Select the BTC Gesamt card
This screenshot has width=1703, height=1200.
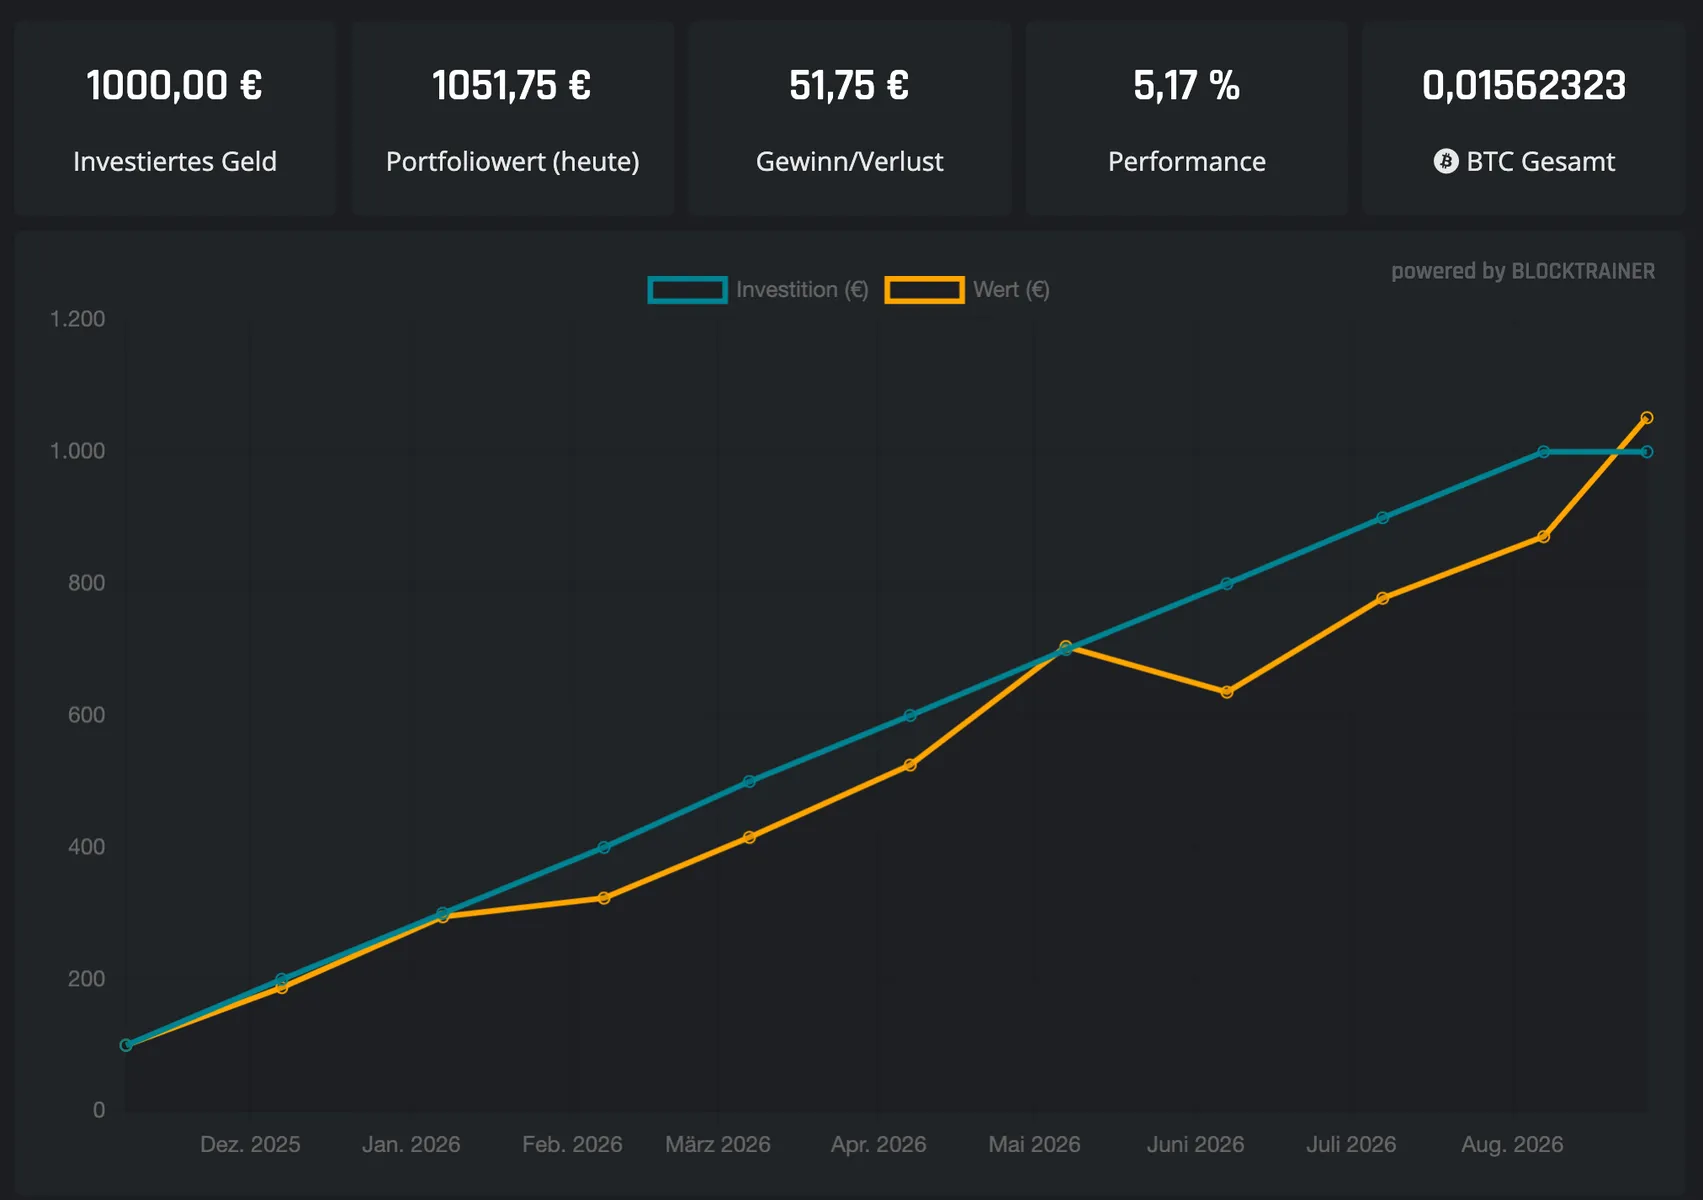1523,118
